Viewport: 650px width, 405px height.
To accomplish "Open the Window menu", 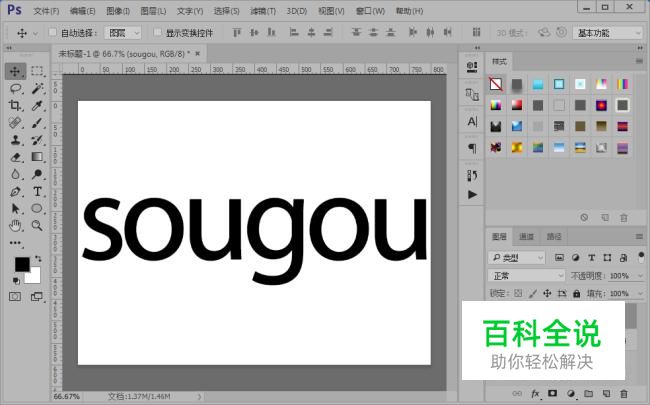I will coord(370,11).
